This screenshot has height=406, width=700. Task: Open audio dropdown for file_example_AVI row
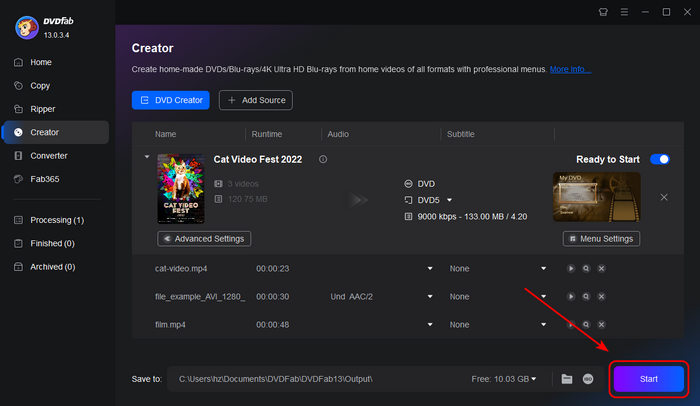[430, 297]
